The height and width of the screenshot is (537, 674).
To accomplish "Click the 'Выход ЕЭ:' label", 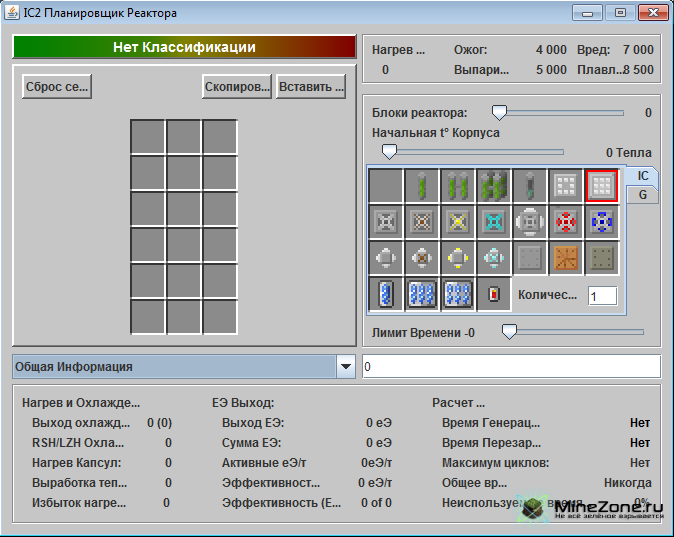I will point(253,423).
